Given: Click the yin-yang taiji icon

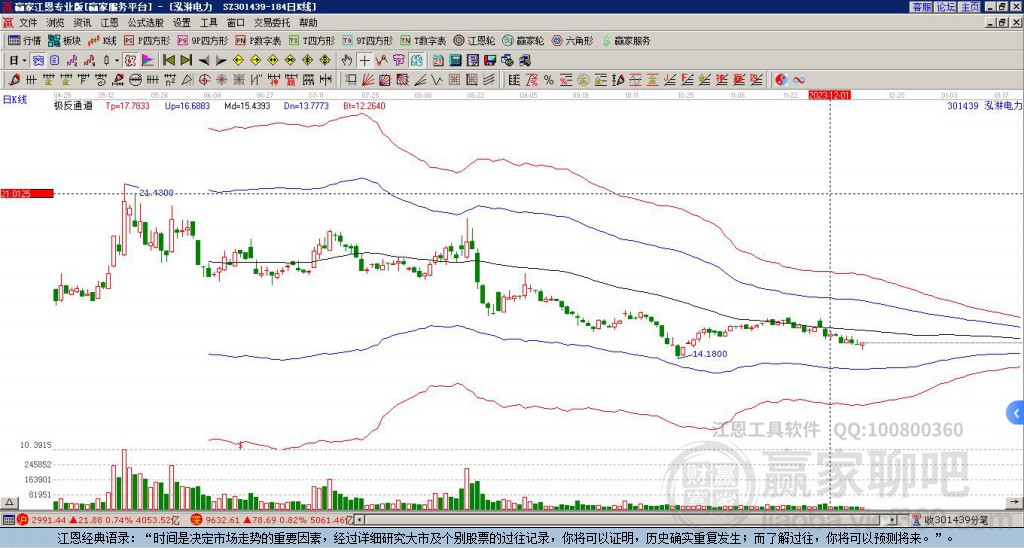Looking at the screenshot, I should pyautogui.click(x=781, y=80).
